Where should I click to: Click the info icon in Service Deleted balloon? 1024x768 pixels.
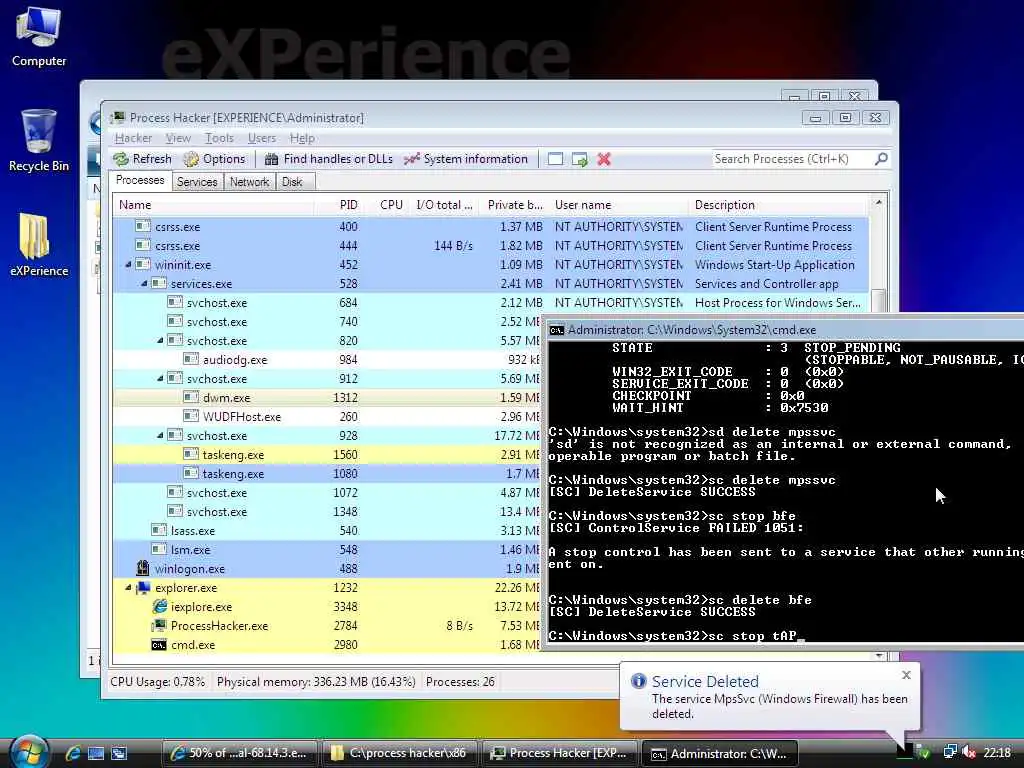pos(638,681)
